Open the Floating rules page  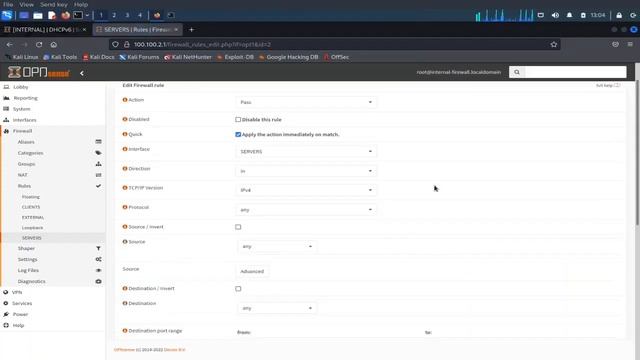coord(31,197)
